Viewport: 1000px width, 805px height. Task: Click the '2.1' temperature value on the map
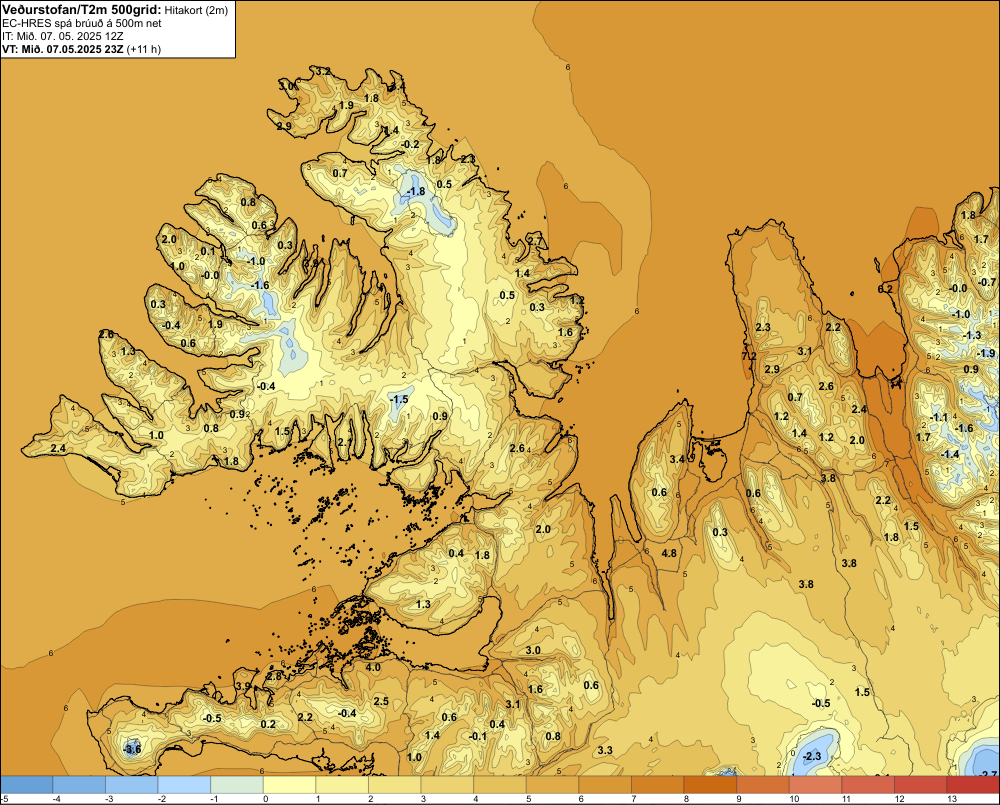[344, 442]
